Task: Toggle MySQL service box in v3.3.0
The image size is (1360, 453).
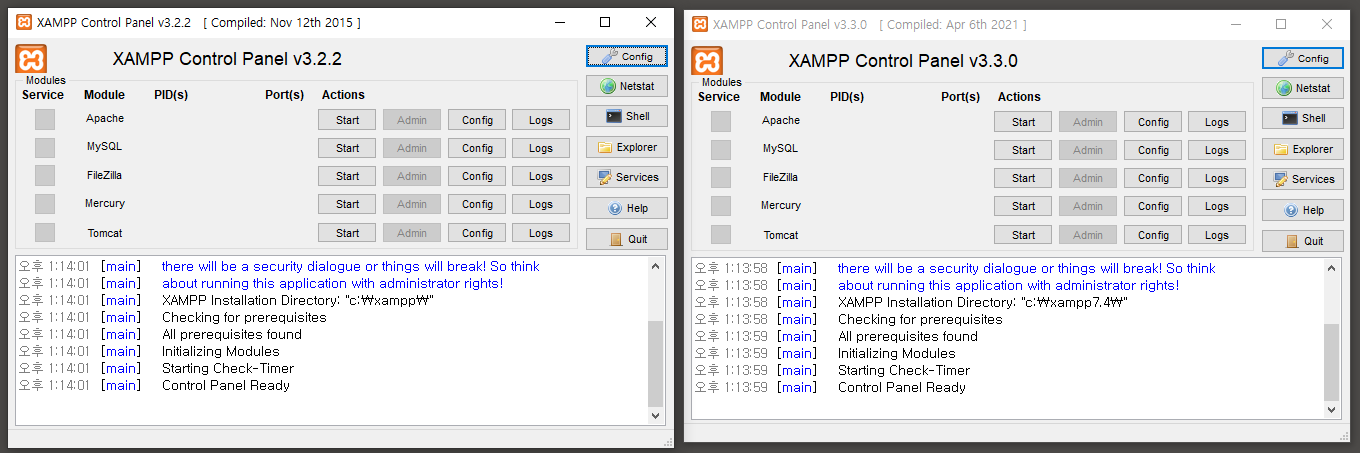Action: coord(721,150)
